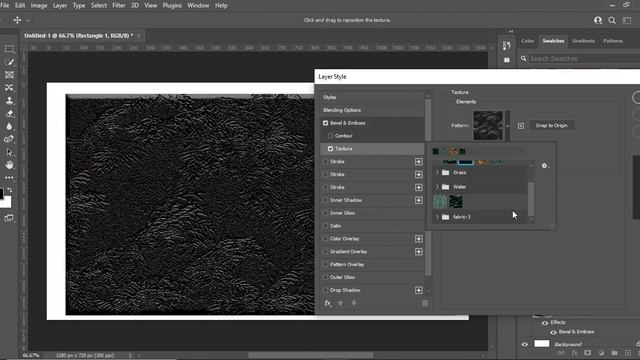Add layer style fx in Layers panel

tap(574, 353)
